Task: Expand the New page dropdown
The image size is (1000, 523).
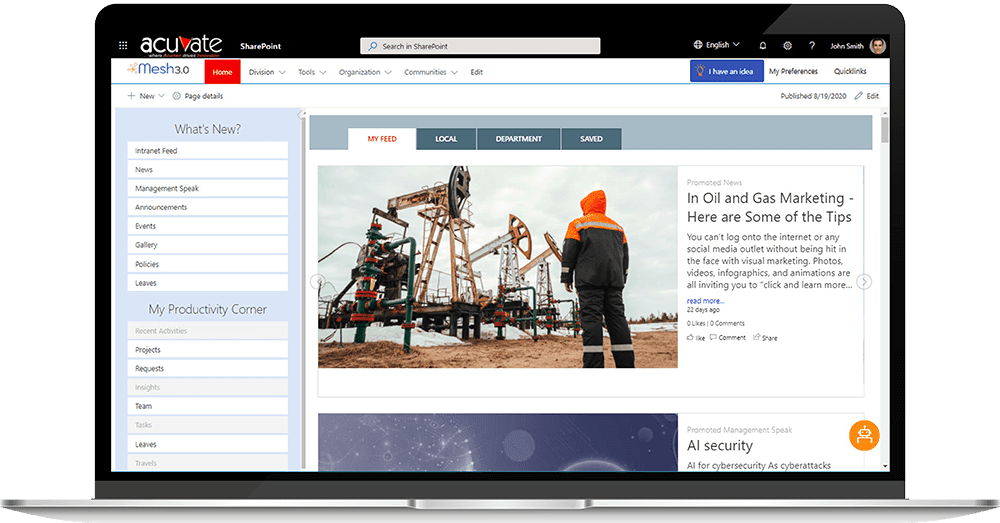Action: point(146,96)
